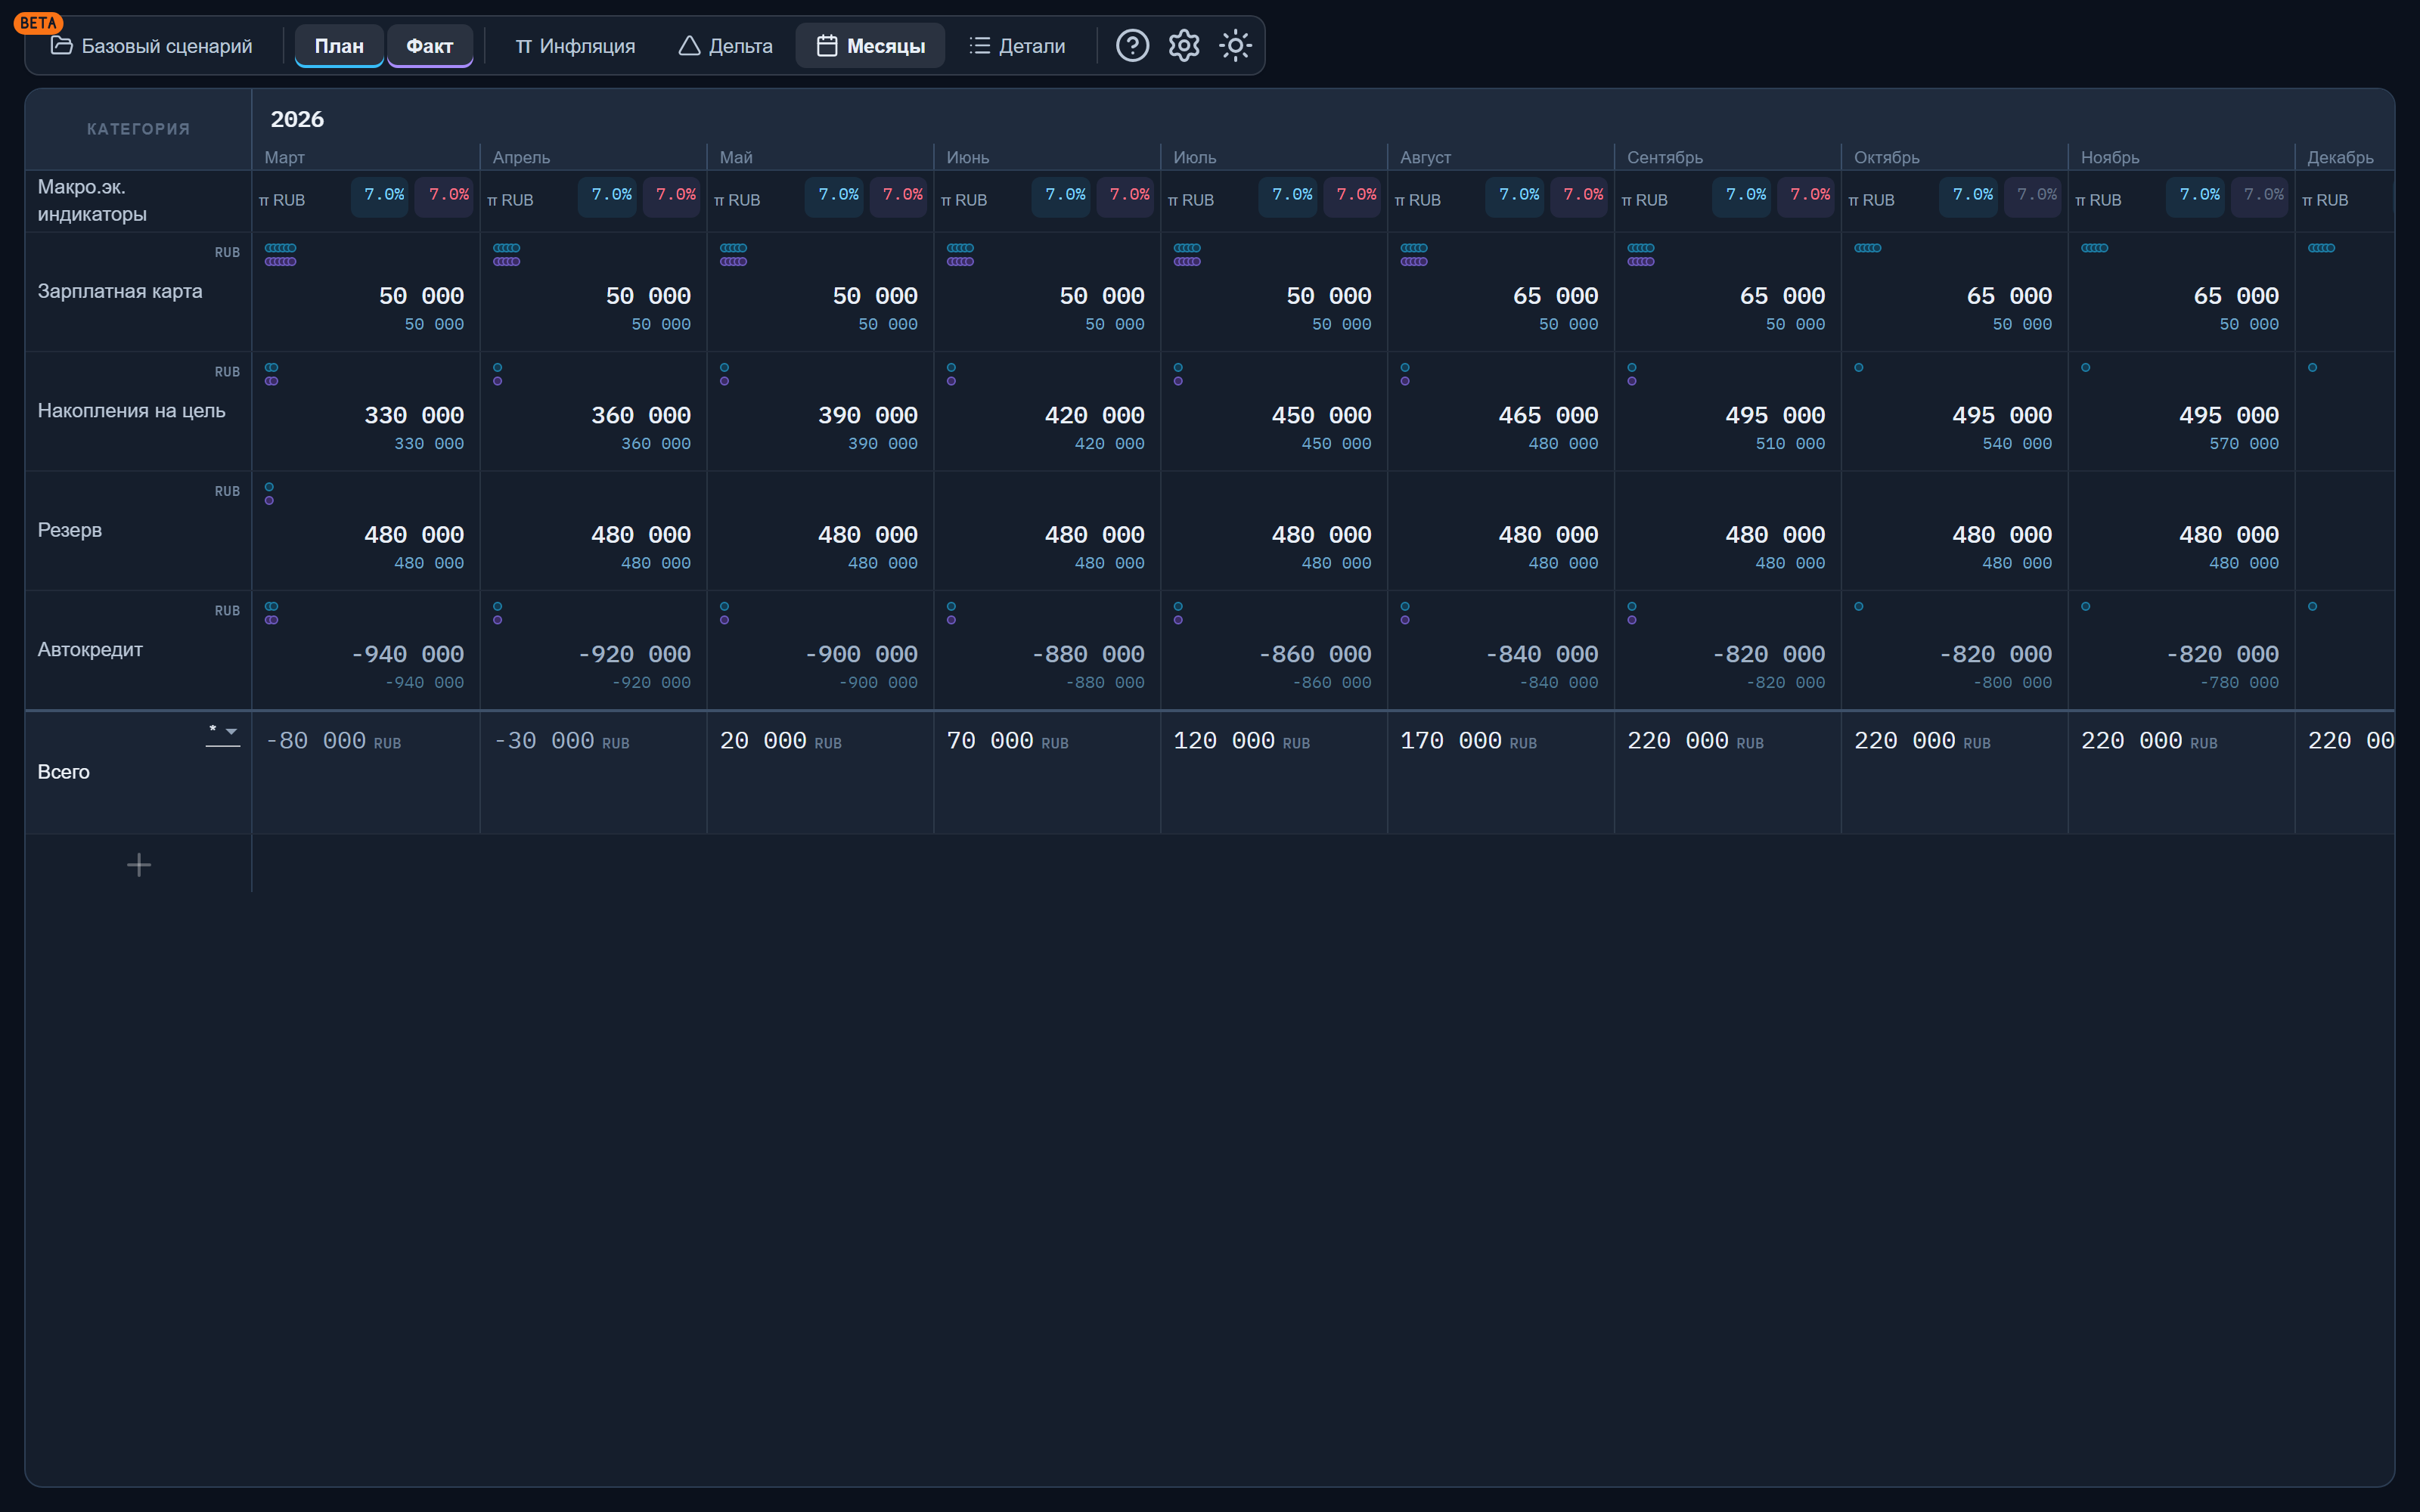Select the Накопления на цель category label
This screenshot has width=2420, height=1512.
point(131,411)
